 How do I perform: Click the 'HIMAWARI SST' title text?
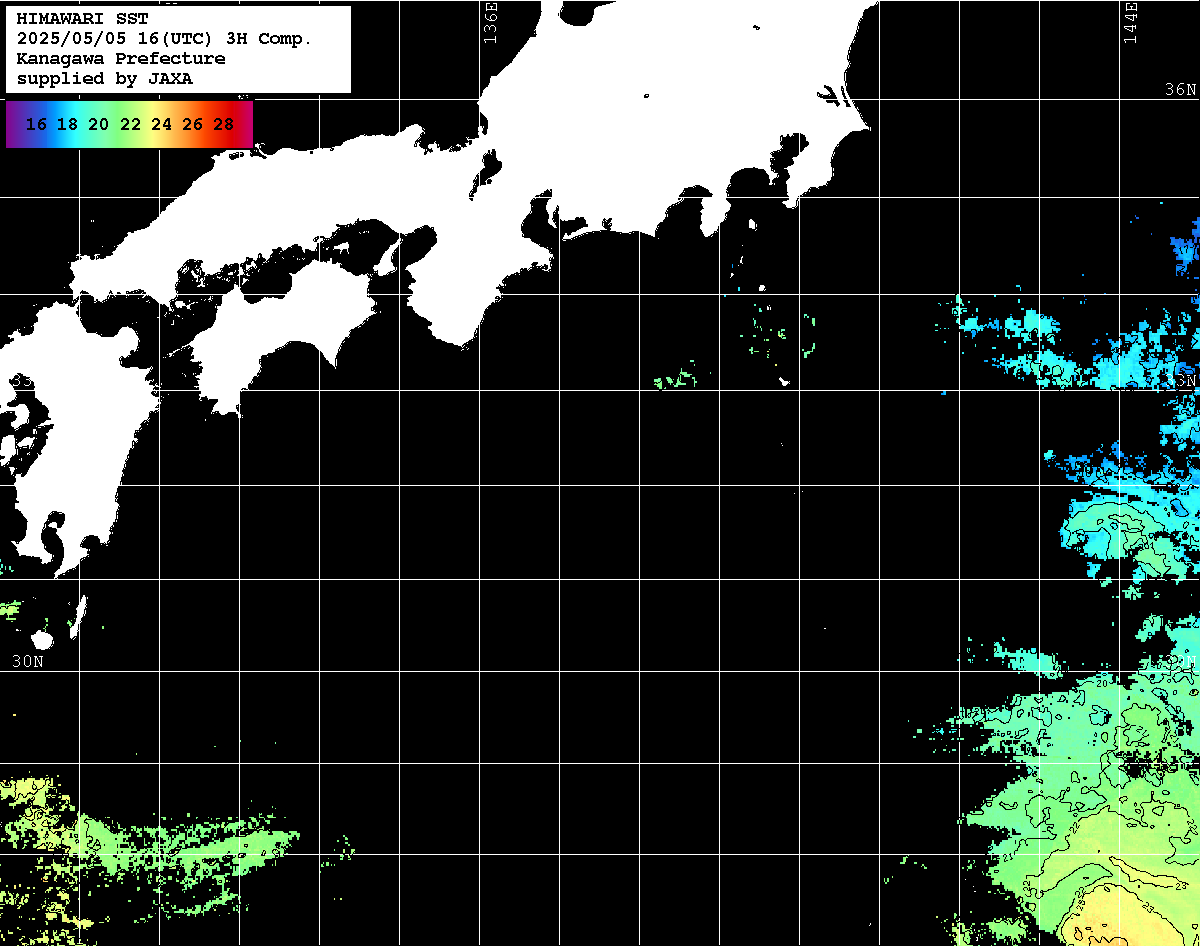click(82, 18)
